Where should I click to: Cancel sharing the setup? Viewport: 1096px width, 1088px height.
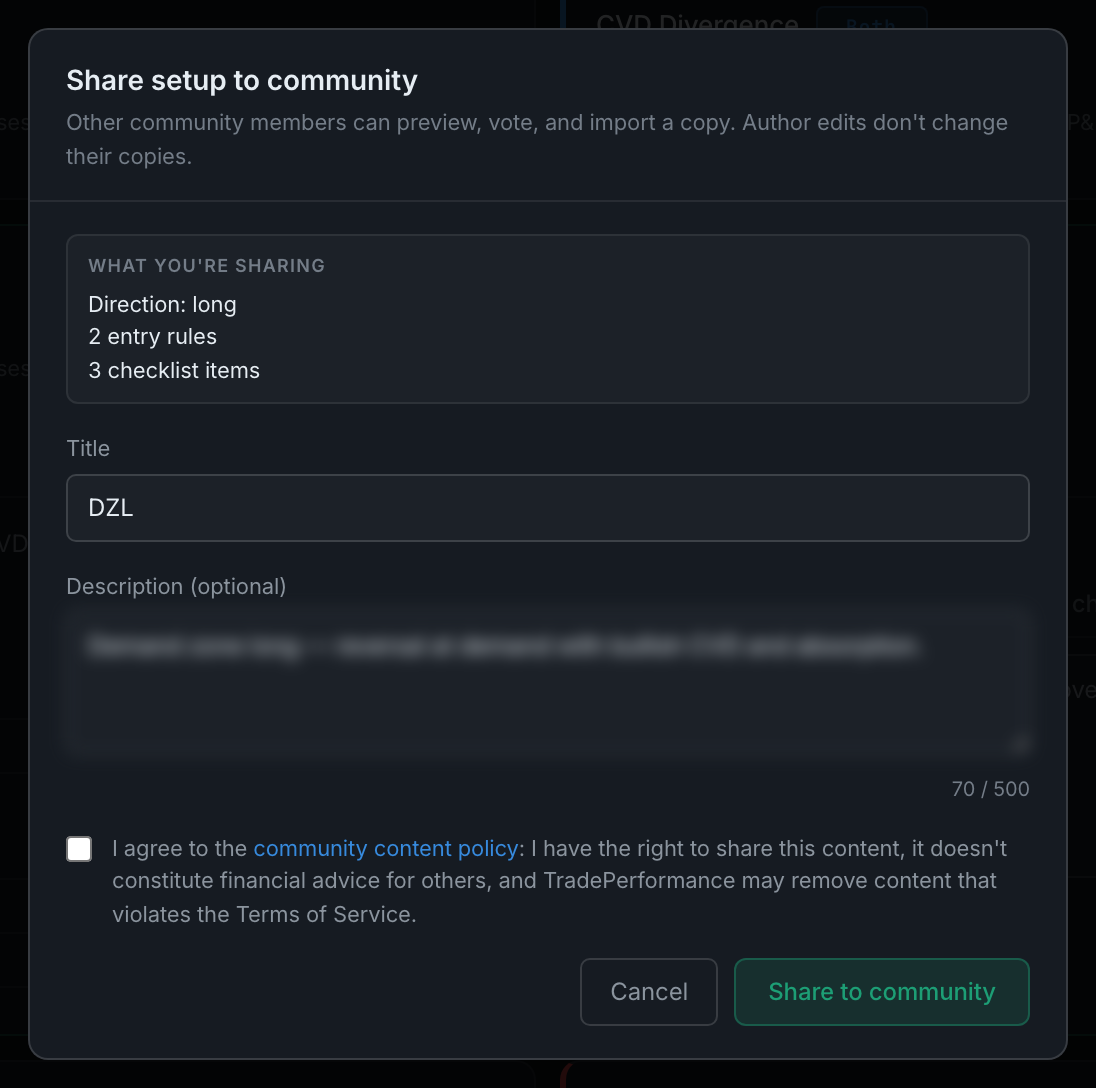click(649, 992)
